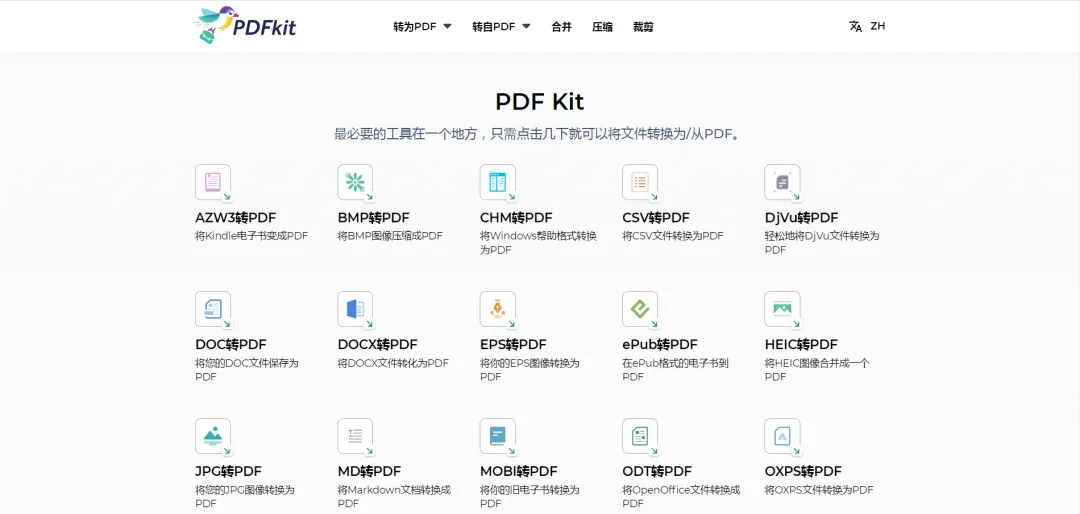Follow the HEIC转PDF title link

point(801,345)
